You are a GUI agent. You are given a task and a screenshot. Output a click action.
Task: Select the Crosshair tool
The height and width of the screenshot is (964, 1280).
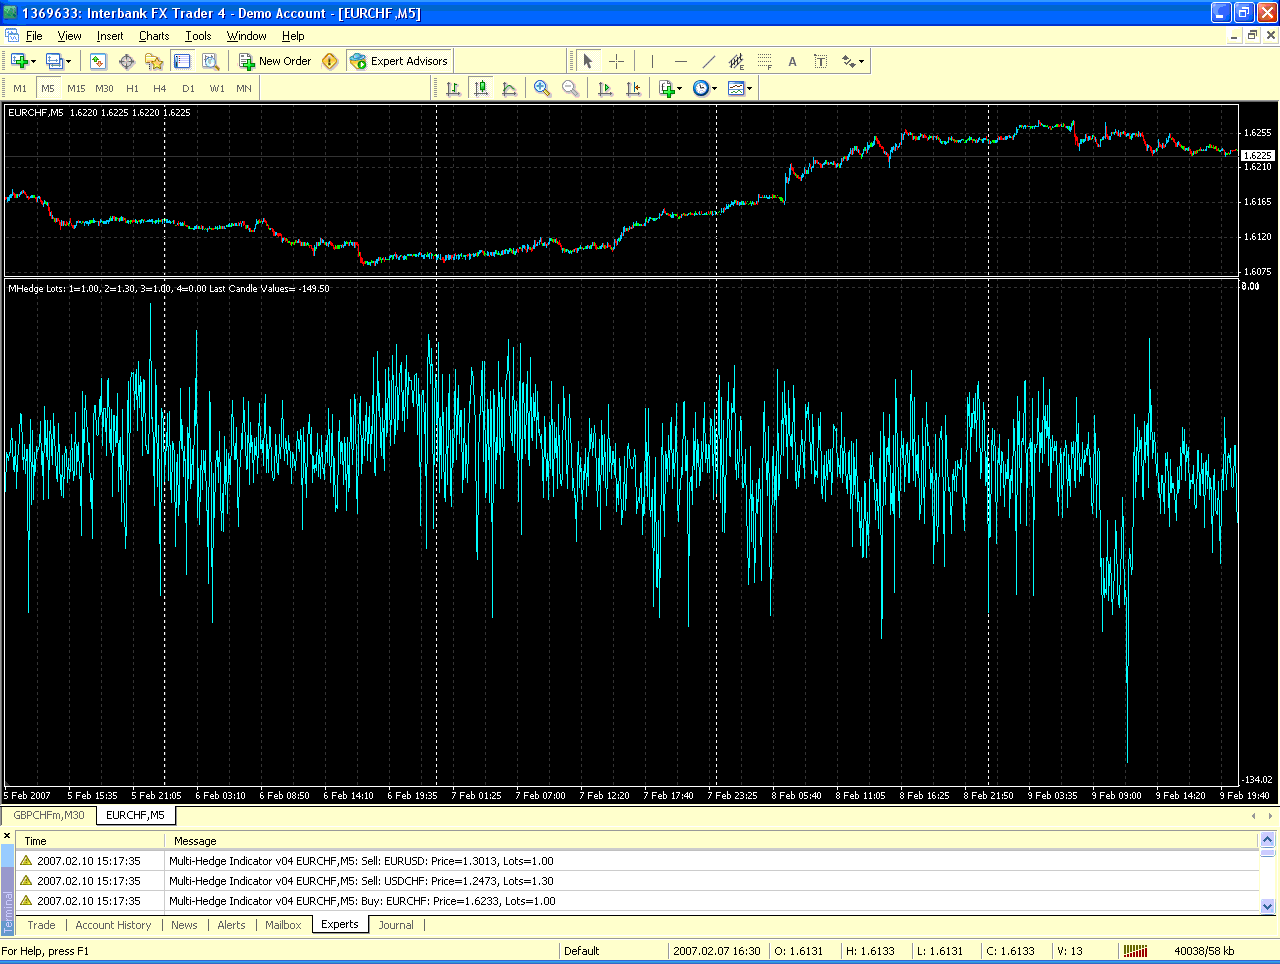pos(617,60)
